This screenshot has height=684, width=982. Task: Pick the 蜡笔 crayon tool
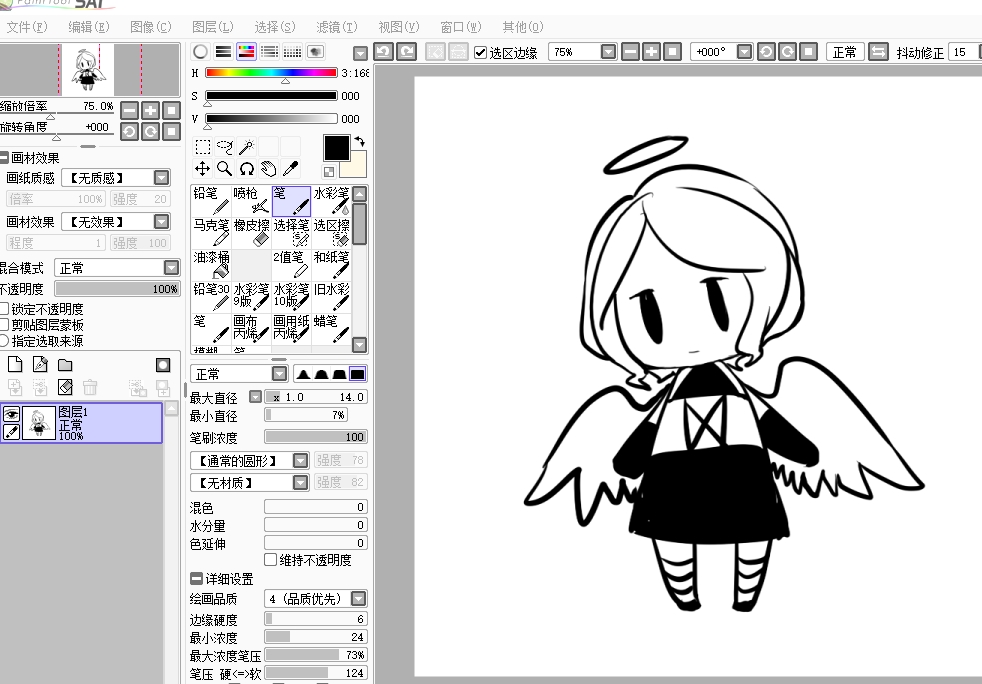(331, 329)
